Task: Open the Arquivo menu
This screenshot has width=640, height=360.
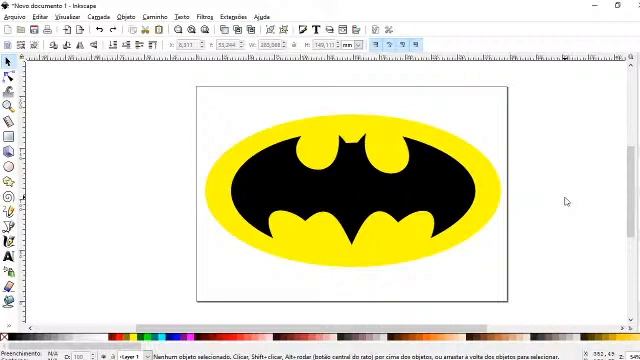Action: point(15,17)
